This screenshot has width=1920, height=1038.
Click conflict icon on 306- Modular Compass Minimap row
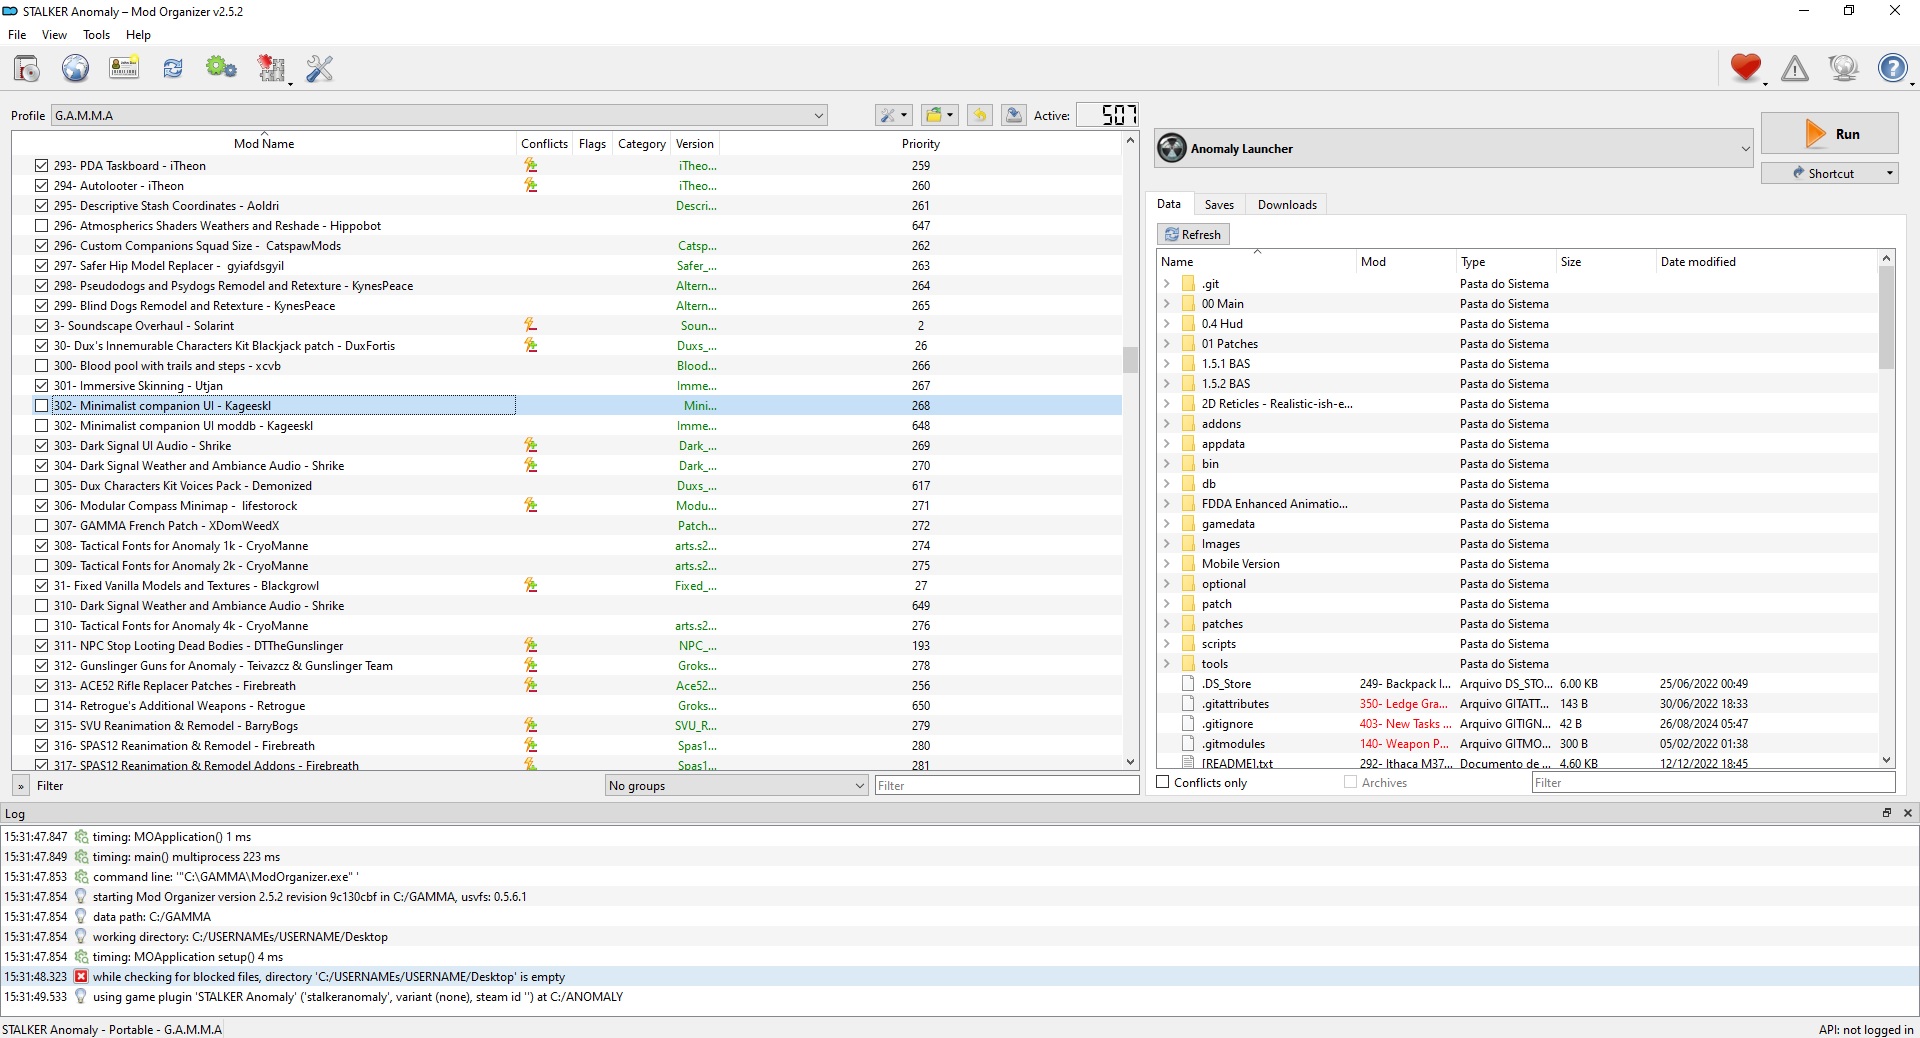click(x=531, y=506)
